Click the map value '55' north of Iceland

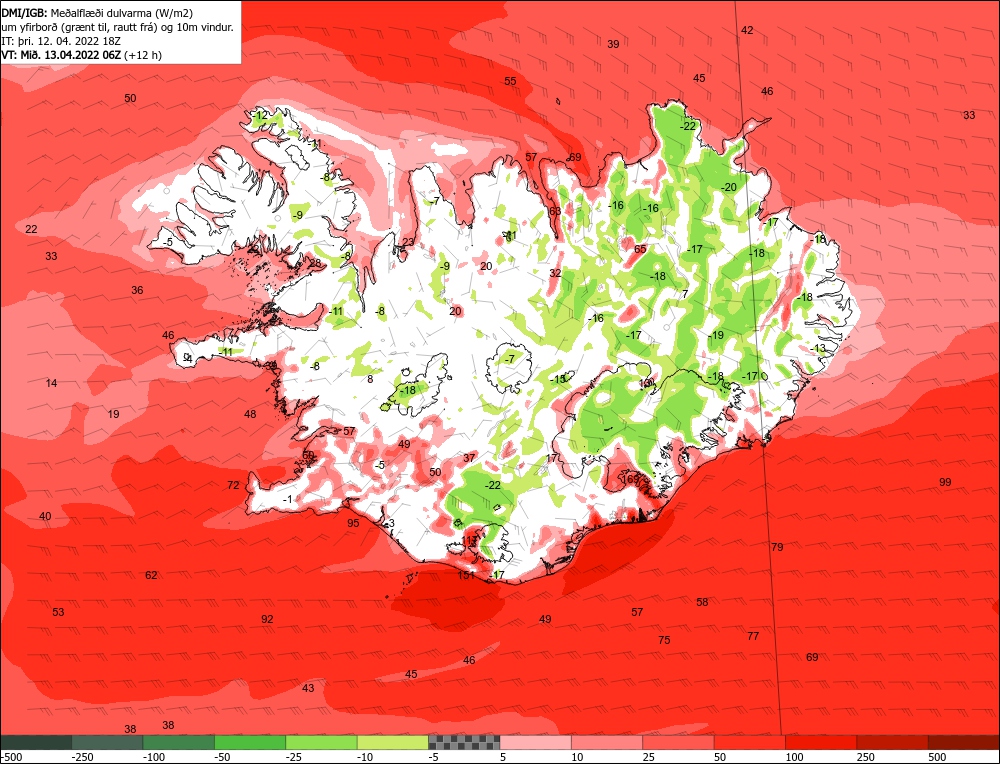(x=510, y=81)
